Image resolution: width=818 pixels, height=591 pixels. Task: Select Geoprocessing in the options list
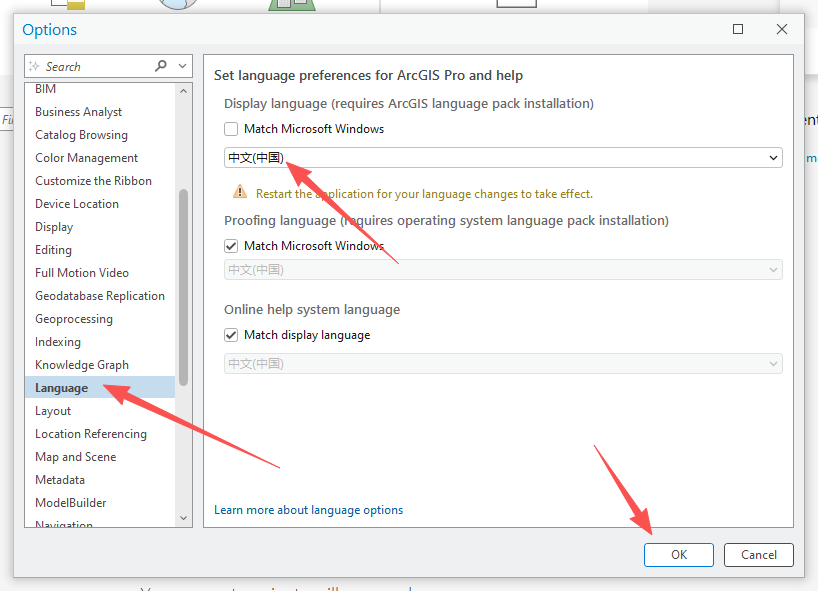pos(74,319)
